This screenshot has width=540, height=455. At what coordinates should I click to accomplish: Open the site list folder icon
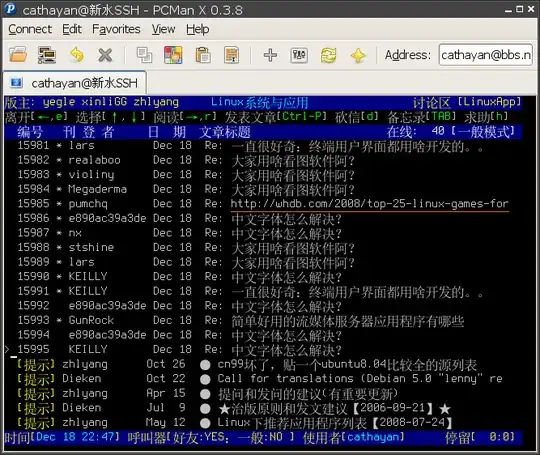tap(18, 55)
